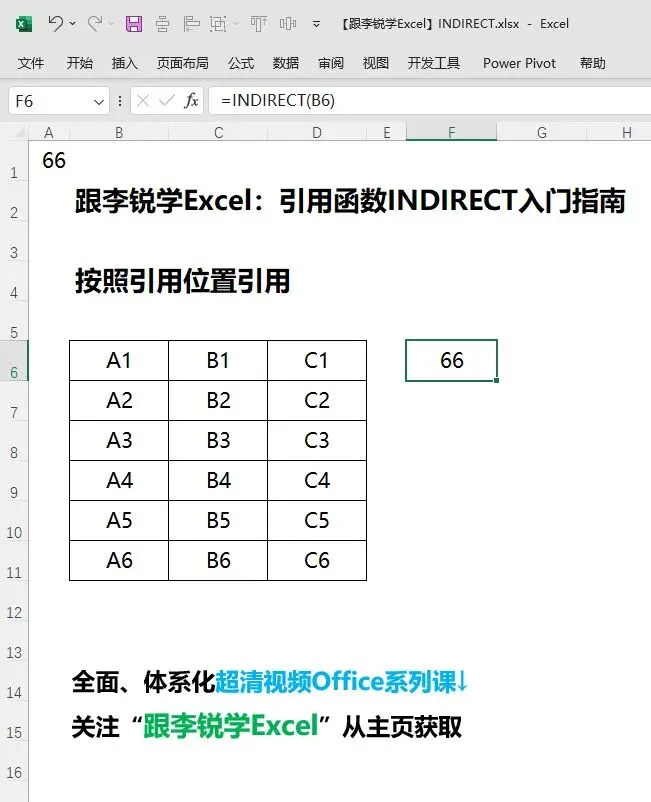Select the table cell B6
The height and width of the screenshot is (802, 651).
(x=218, y=561)
